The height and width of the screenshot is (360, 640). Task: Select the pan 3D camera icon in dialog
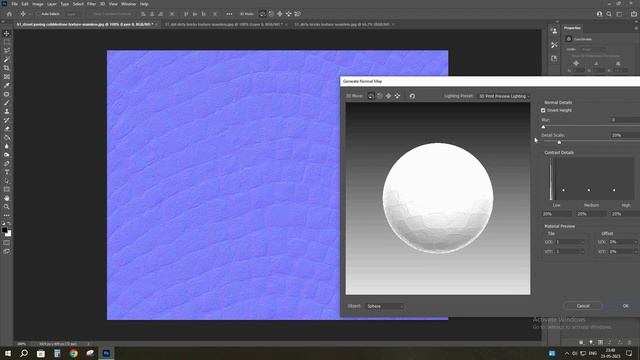click(x=388, y=96)
